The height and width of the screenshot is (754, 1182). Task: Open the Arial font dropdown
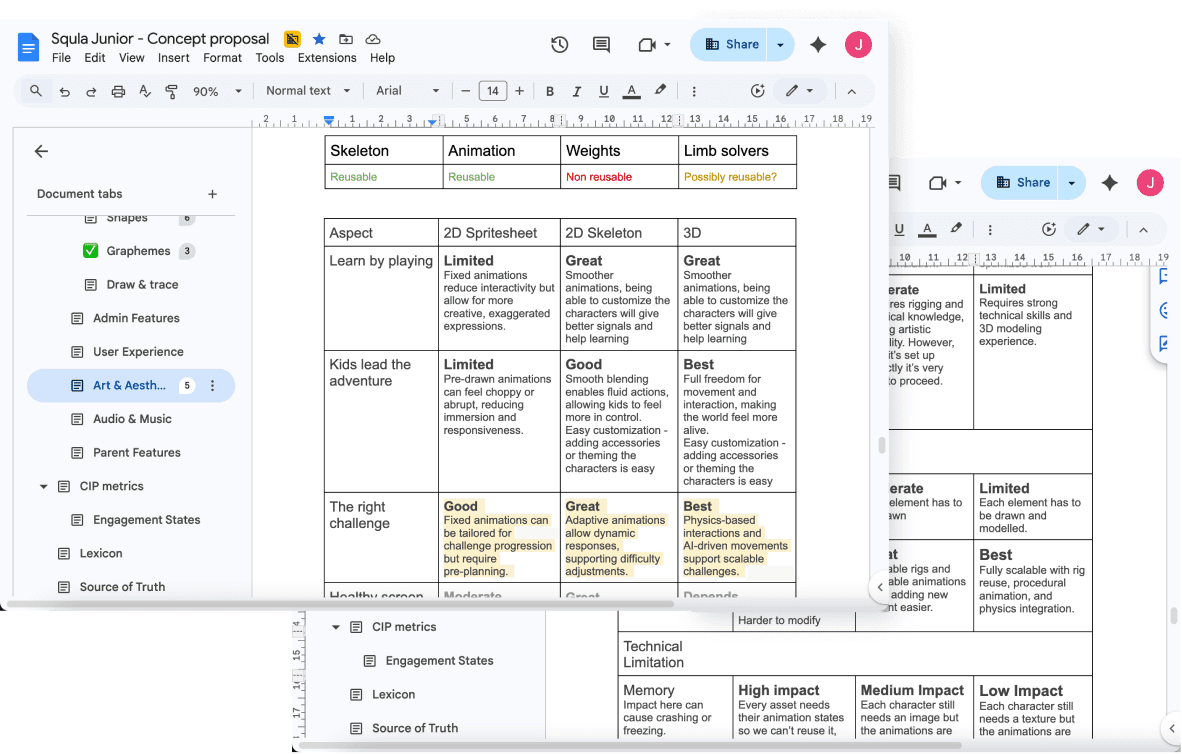click(407, 90)
